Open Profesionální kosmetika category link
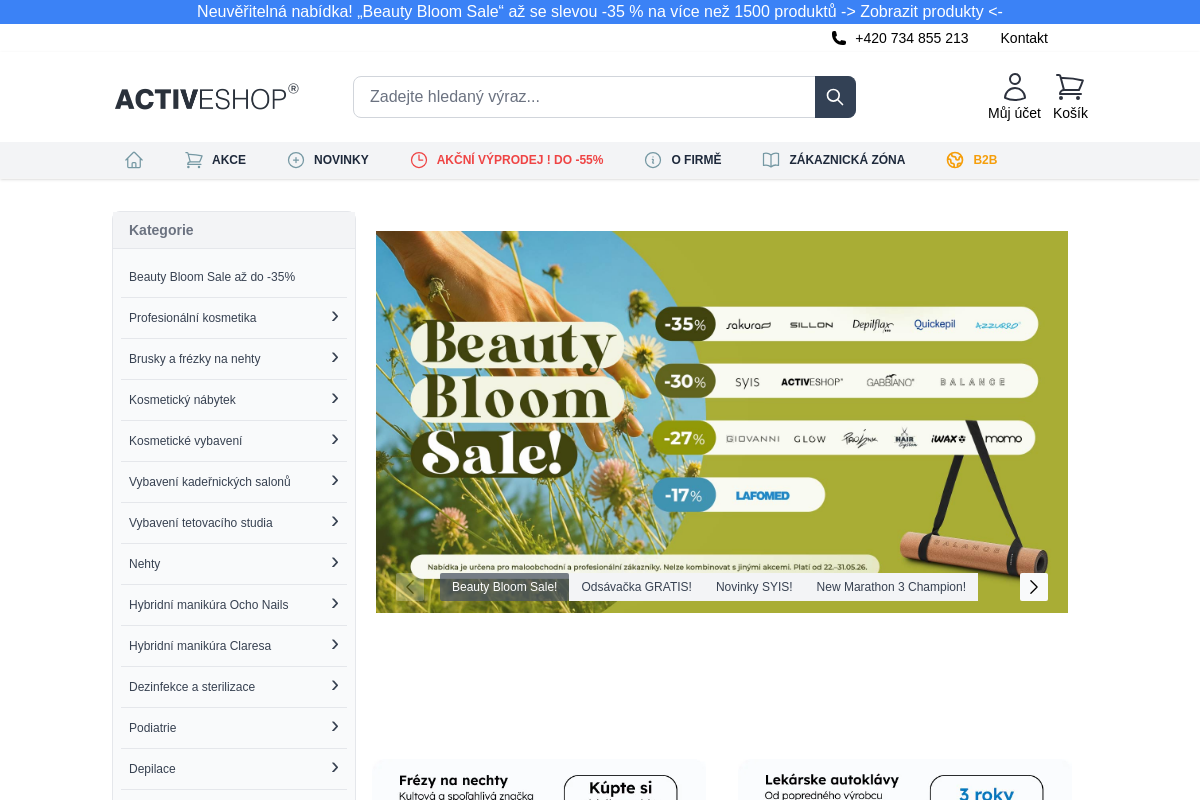1200x800 pixels. click(x=193, y=318)
